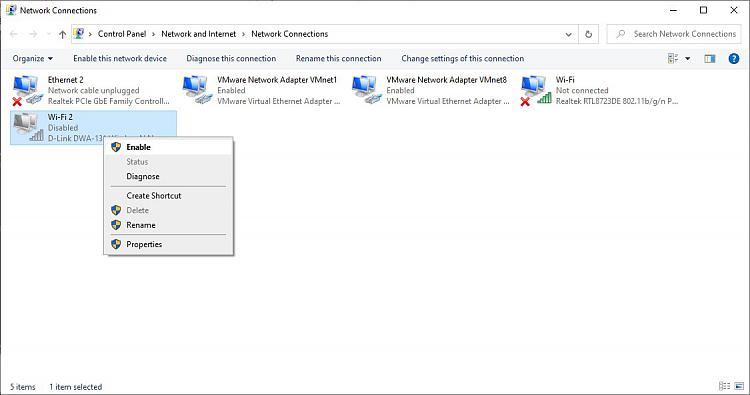750x395 pixels.
Task: Go up one level with Up arrow
Action: [62, 34]
